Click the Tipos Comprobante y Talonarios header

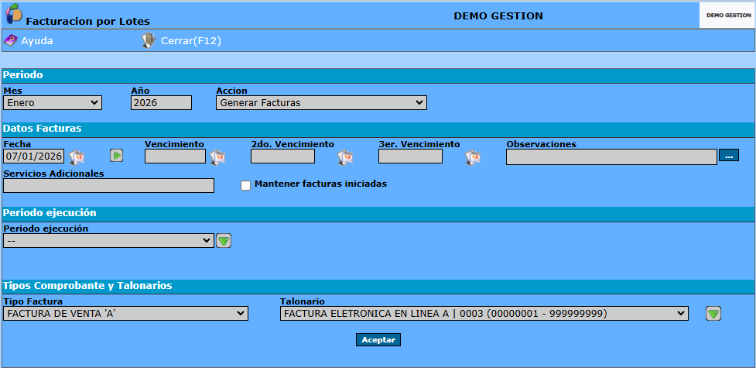[88, 286]
